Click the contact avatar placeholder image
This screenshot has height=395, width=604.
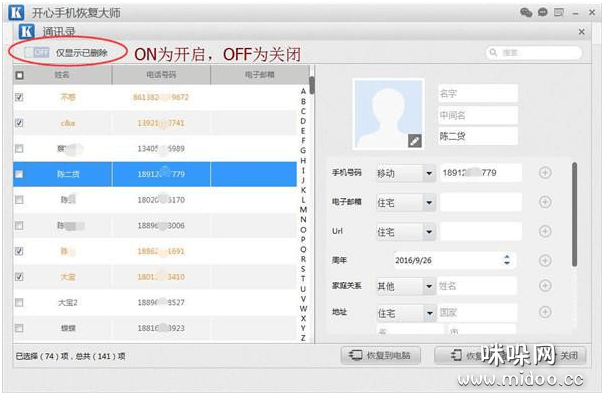388,114
